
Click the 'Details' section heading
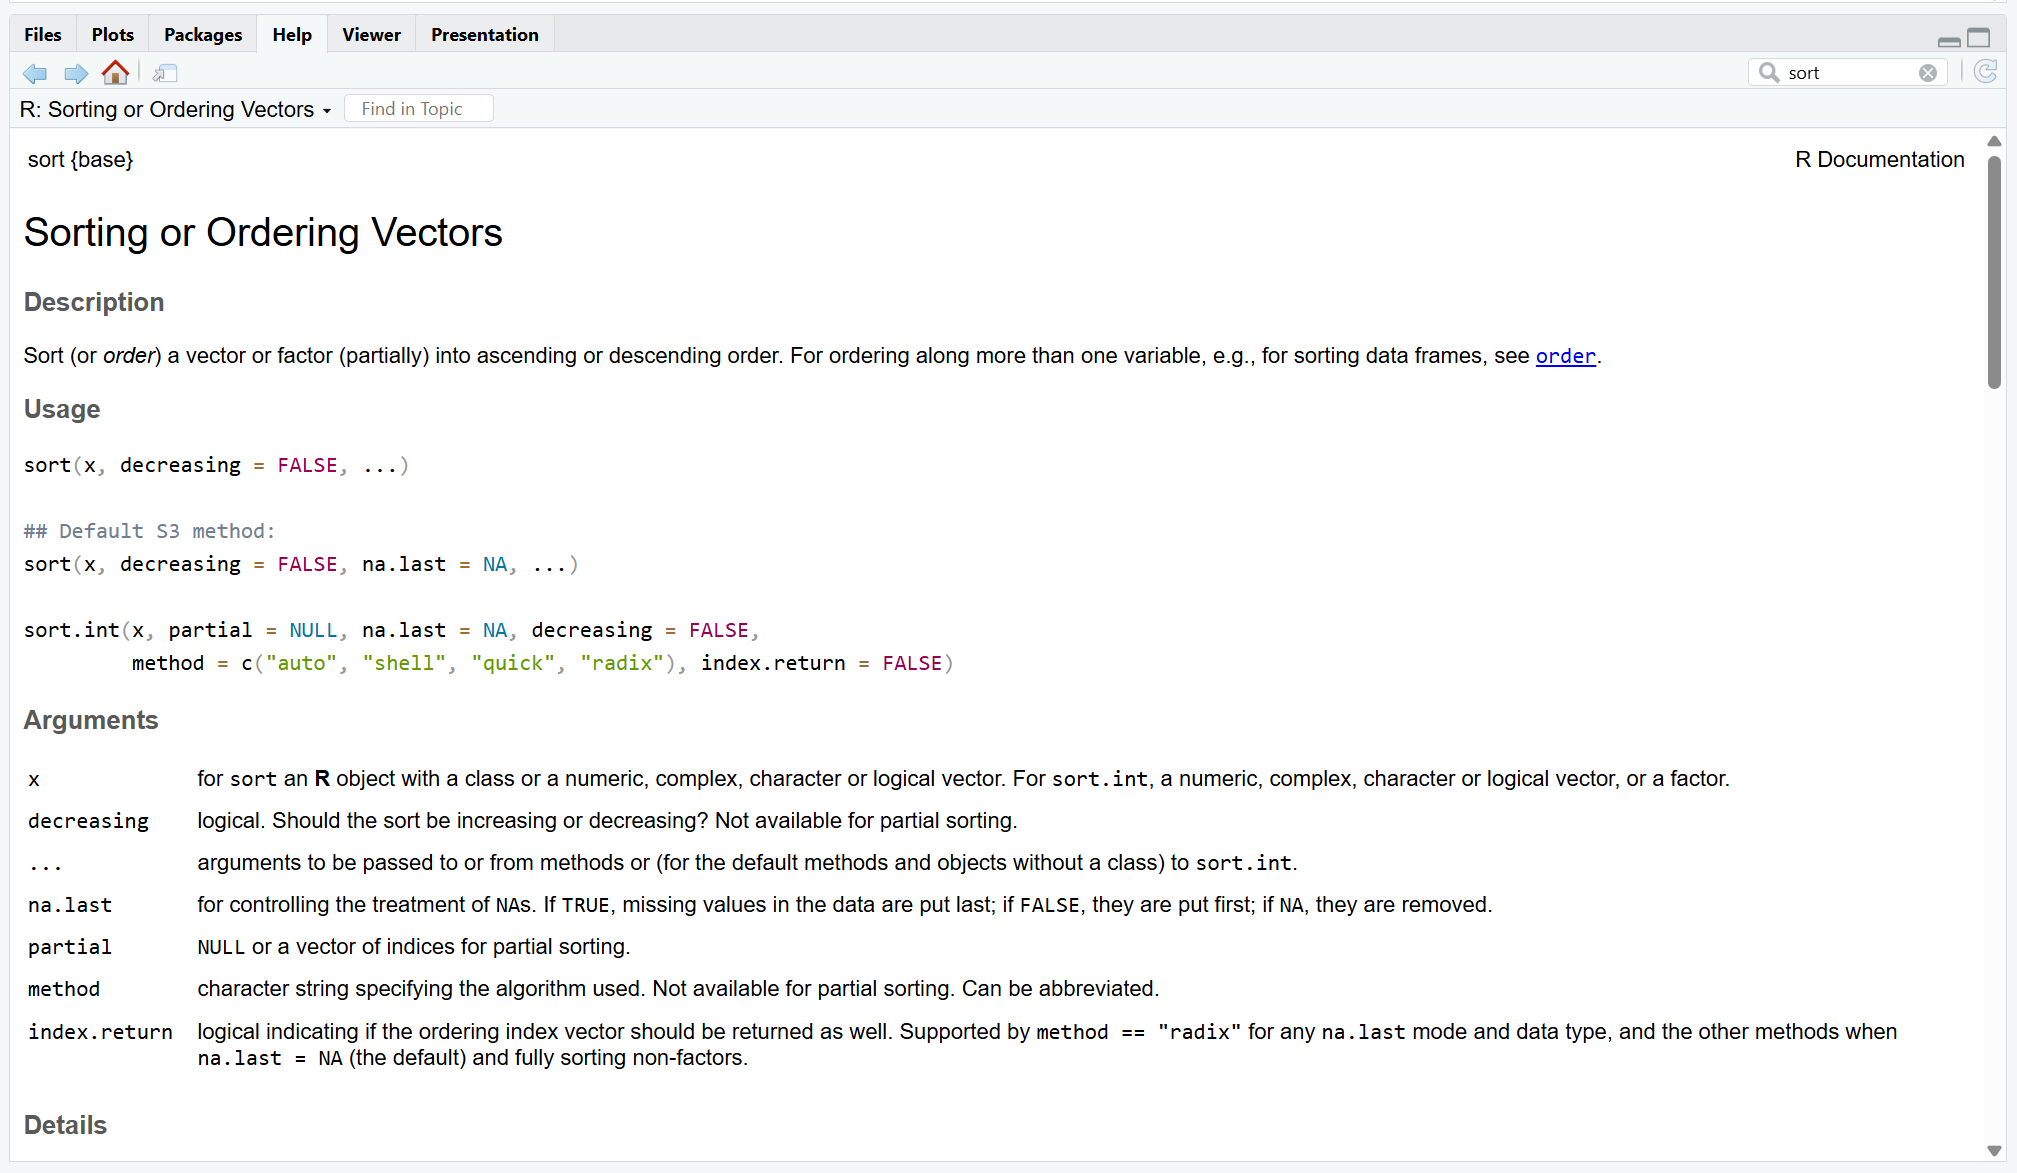(x=65, y=1125)
